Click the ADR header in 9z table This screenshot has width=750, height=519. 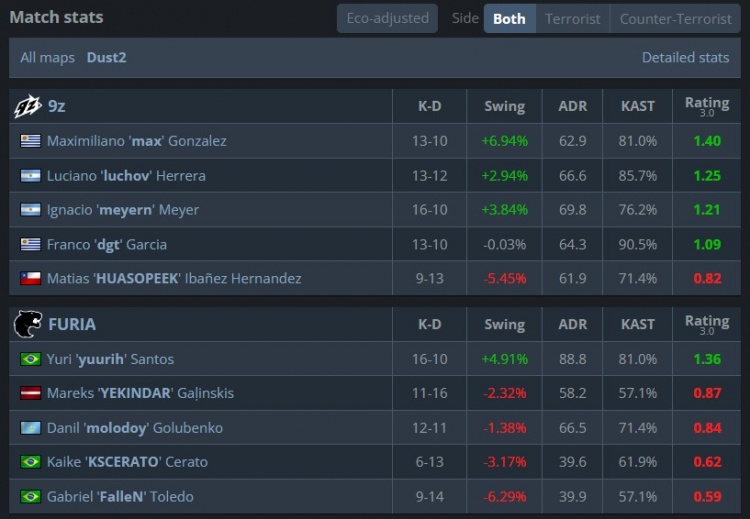coord(573,106)
